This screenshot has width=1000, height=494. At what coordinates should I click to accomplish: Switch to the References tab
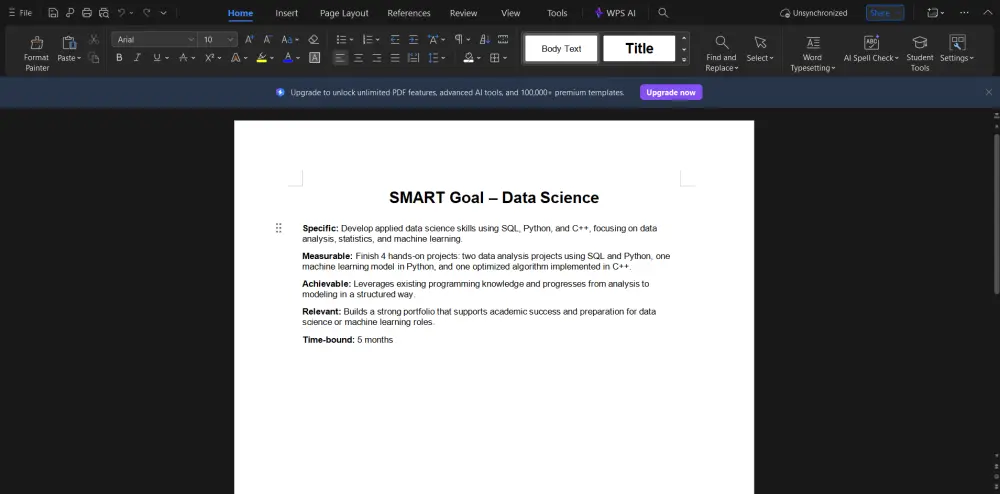point(409,13)
